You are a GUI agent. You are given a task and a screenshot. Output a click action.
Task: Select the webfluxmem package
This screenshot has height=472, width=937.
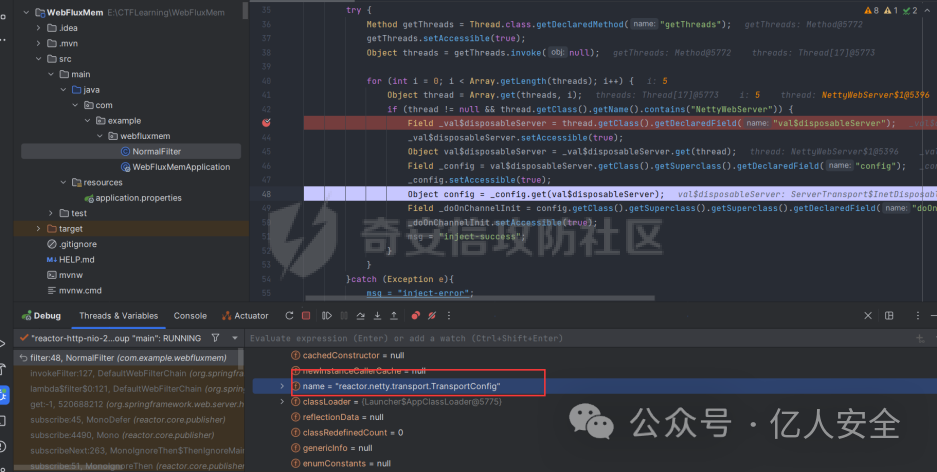tap(139, 136)
